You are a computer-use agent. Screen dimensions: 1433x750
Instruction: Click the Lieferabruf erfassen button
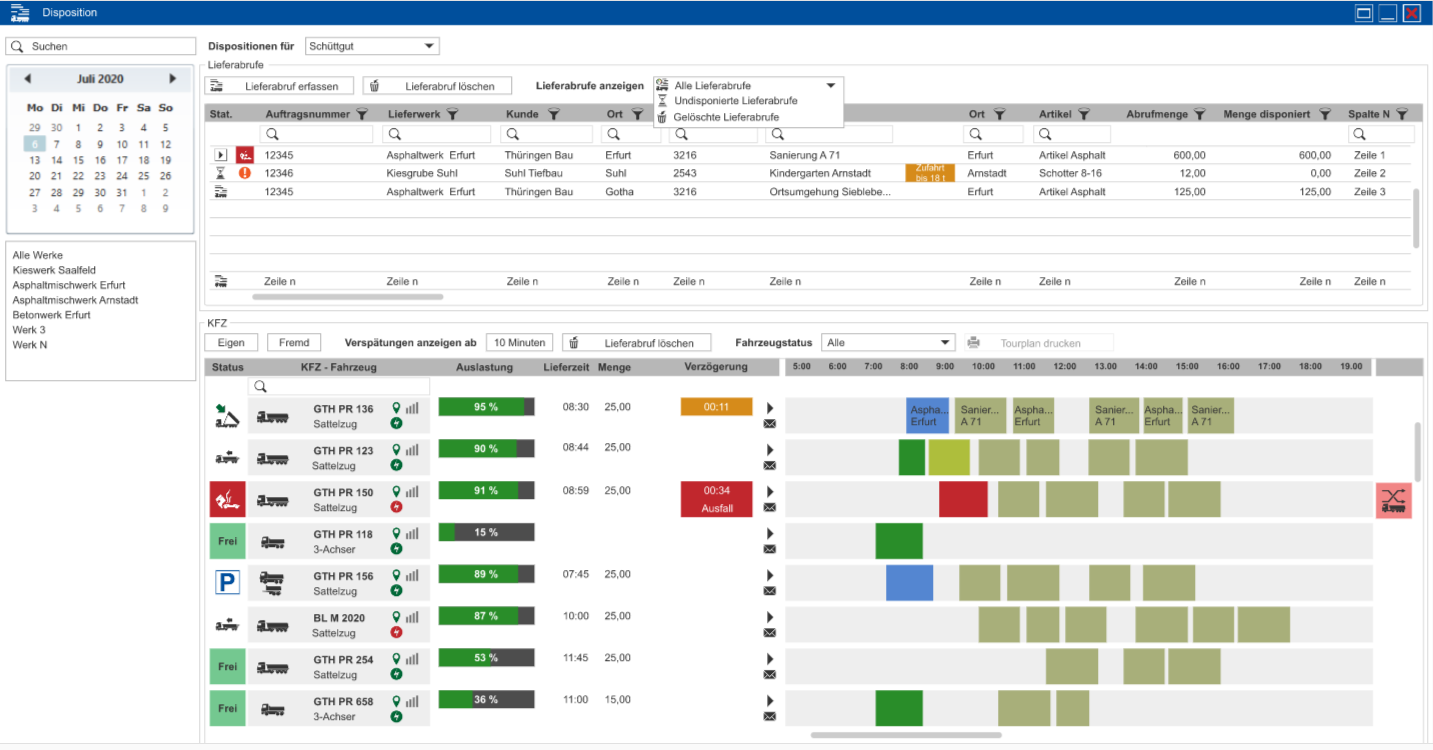click(280, 86)
